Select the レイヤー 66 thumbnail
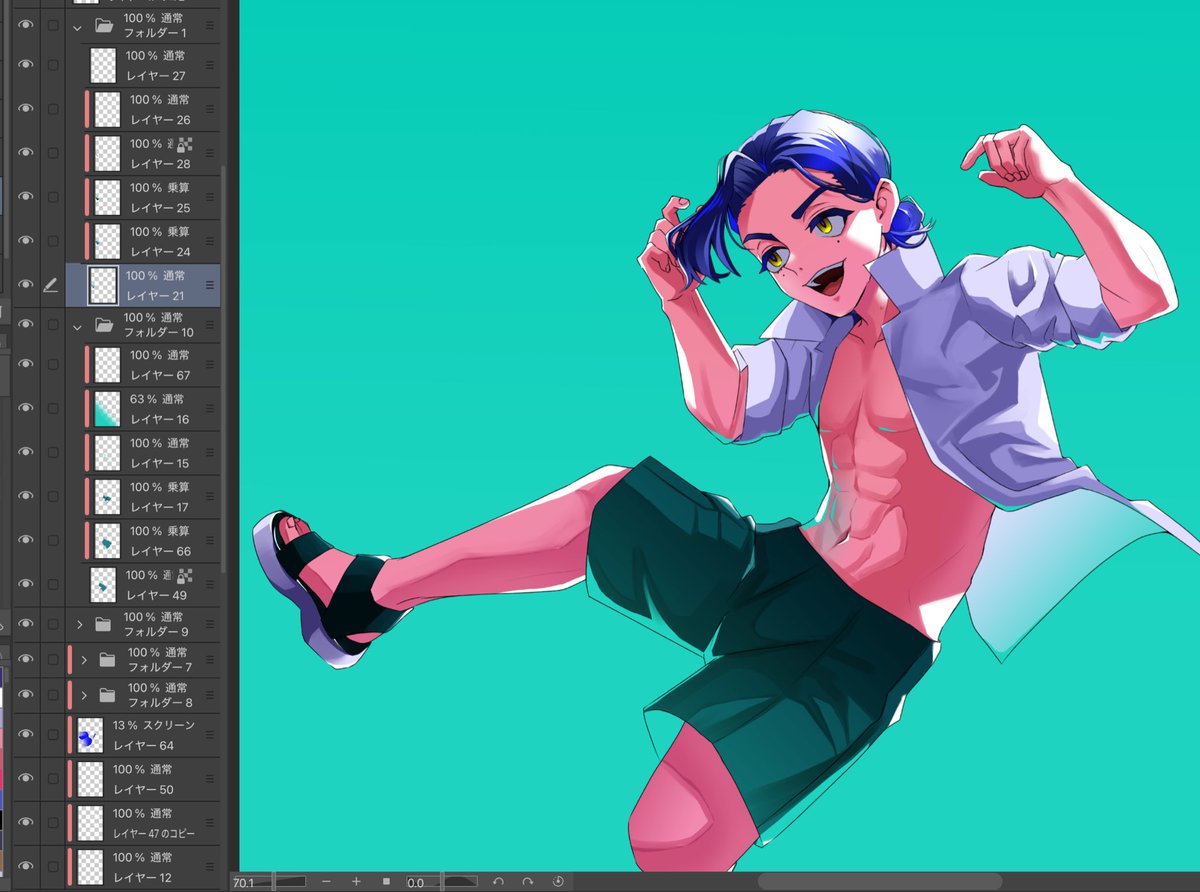The height and width of the screenshot is (892, 1200). (x=107, y=541)
